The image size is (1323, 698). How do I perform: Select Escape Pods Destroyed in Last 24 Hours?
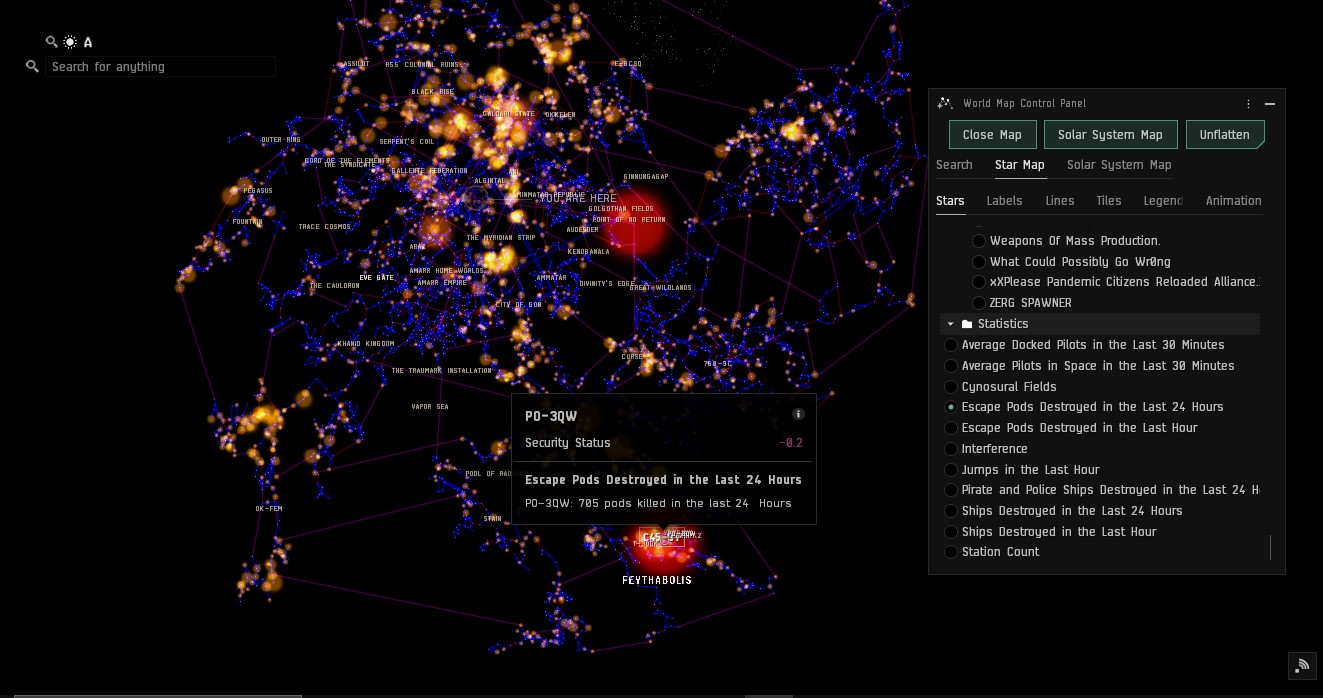pyautogui.click(x=951, y=407)
